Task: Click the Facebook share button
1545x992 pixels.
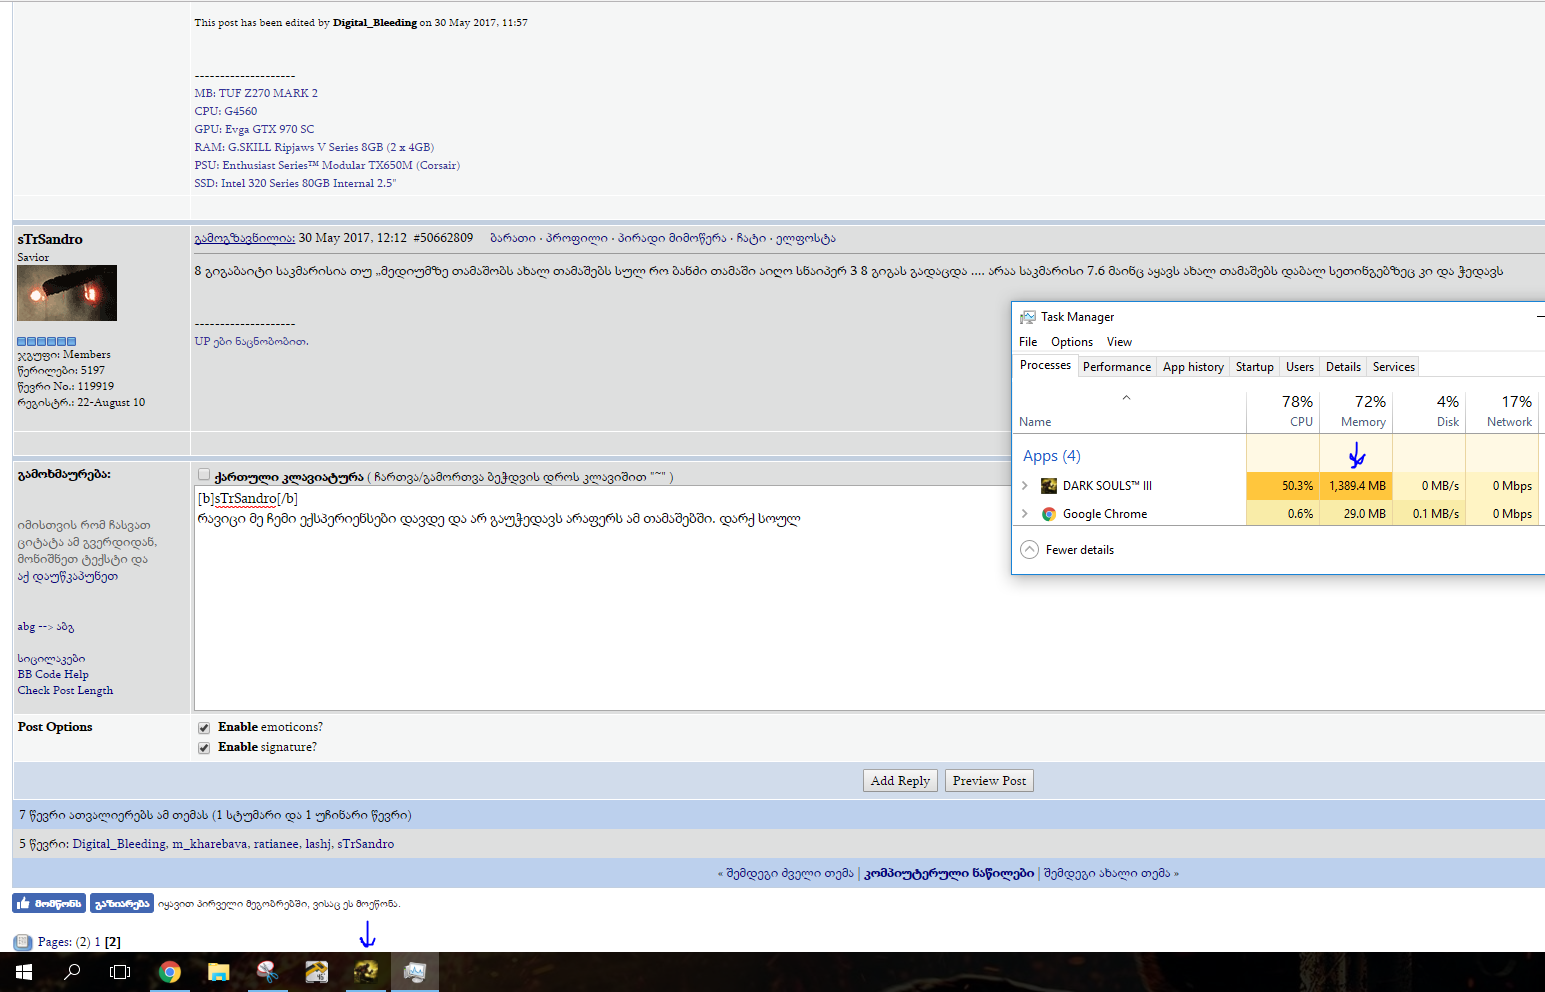Action: [x=122, y=903]
